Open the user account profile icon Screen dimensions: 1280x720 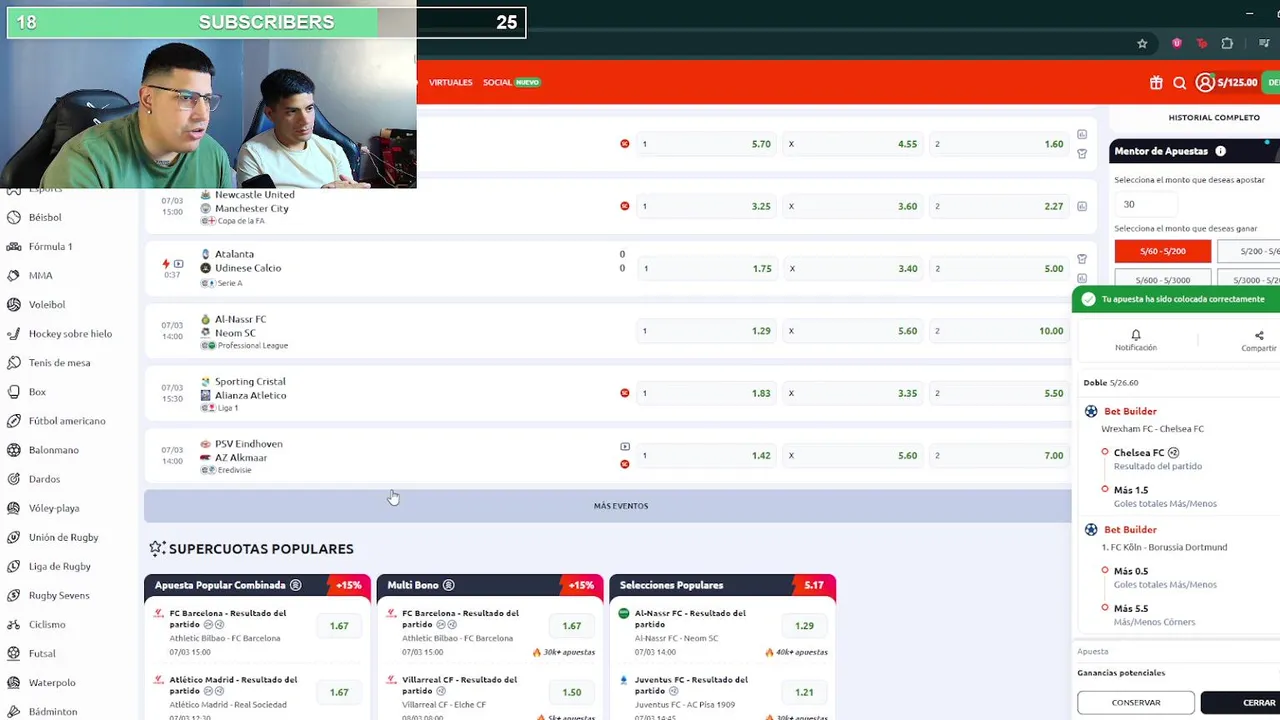(1205, 83)
